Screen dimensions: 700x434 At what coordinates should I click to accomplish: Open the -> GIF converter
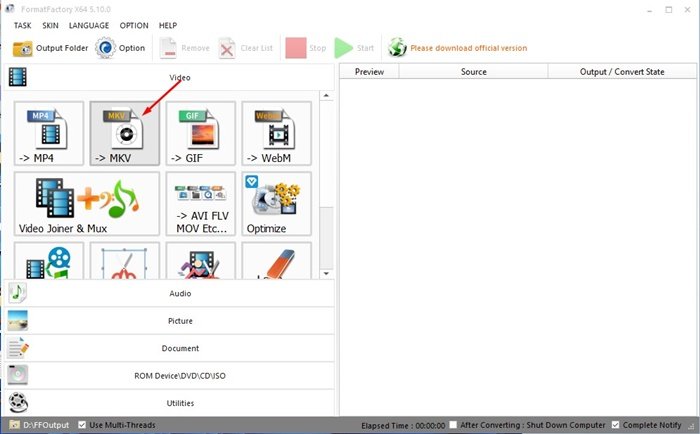[200, 132]
